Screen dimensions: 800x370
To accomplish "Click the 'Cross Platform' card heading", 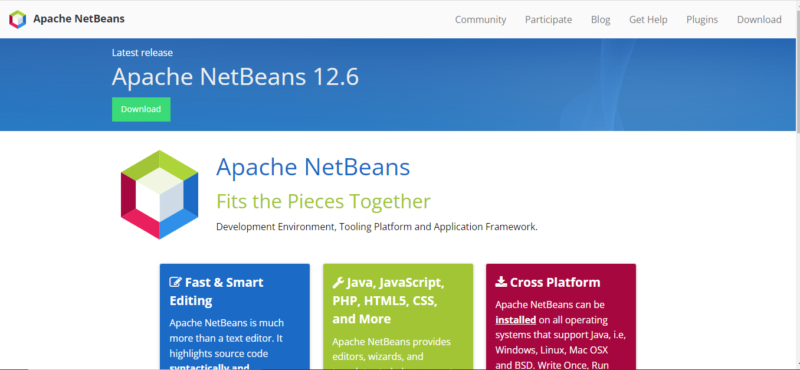I will click(555, 282).
